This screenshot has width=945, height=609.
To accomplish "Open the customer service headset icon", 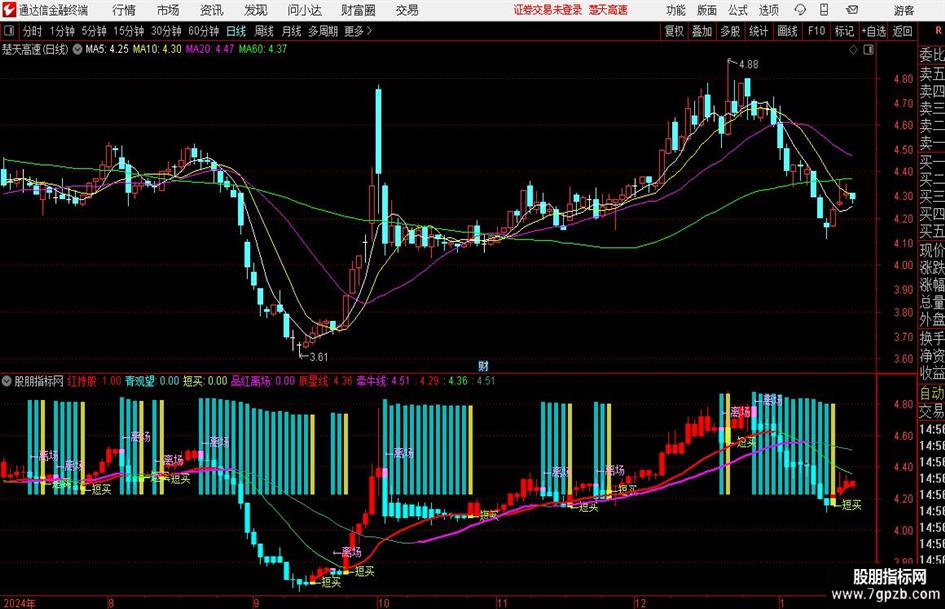I will tap(800, 10).
